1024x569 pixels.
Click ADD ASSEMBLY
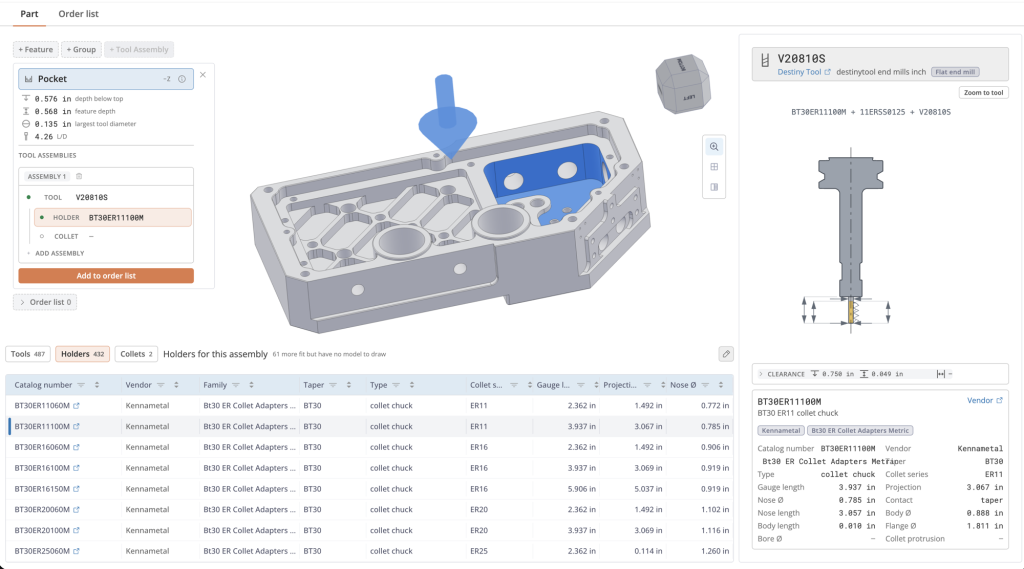coord(59,253)
